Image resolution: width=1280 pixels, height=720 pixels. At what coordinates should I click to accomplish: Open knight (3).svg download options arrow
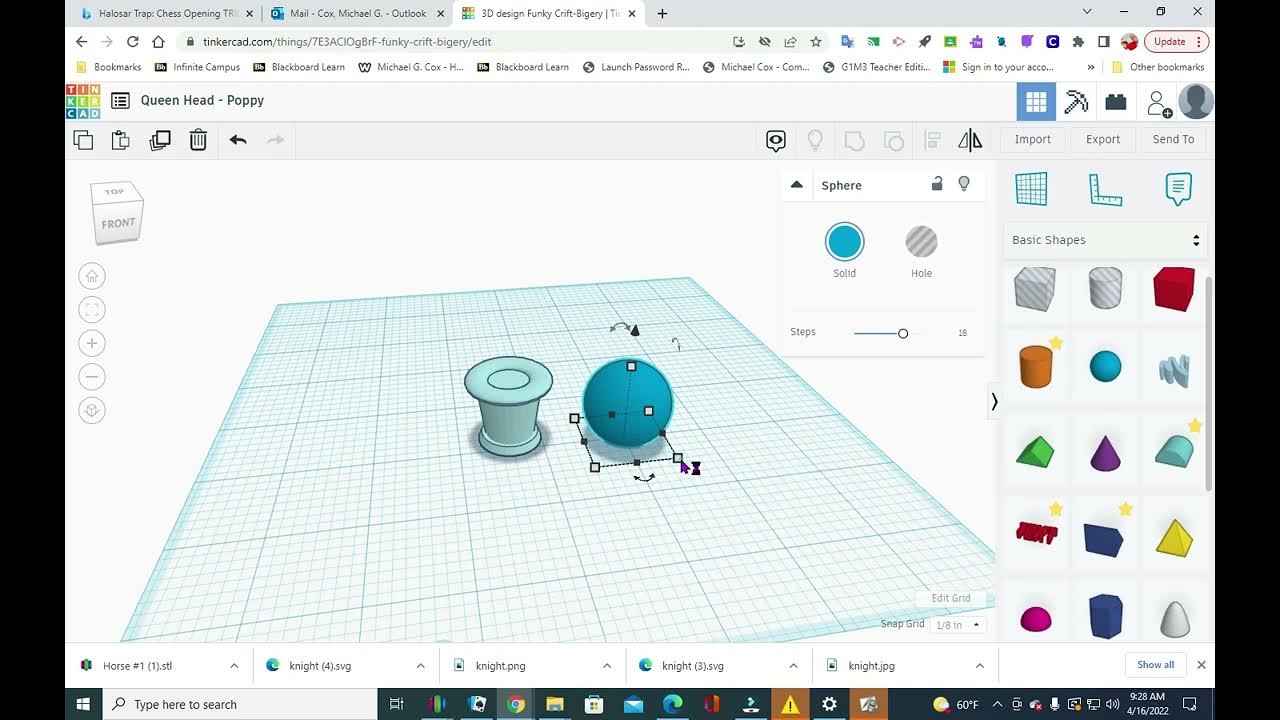794,665
